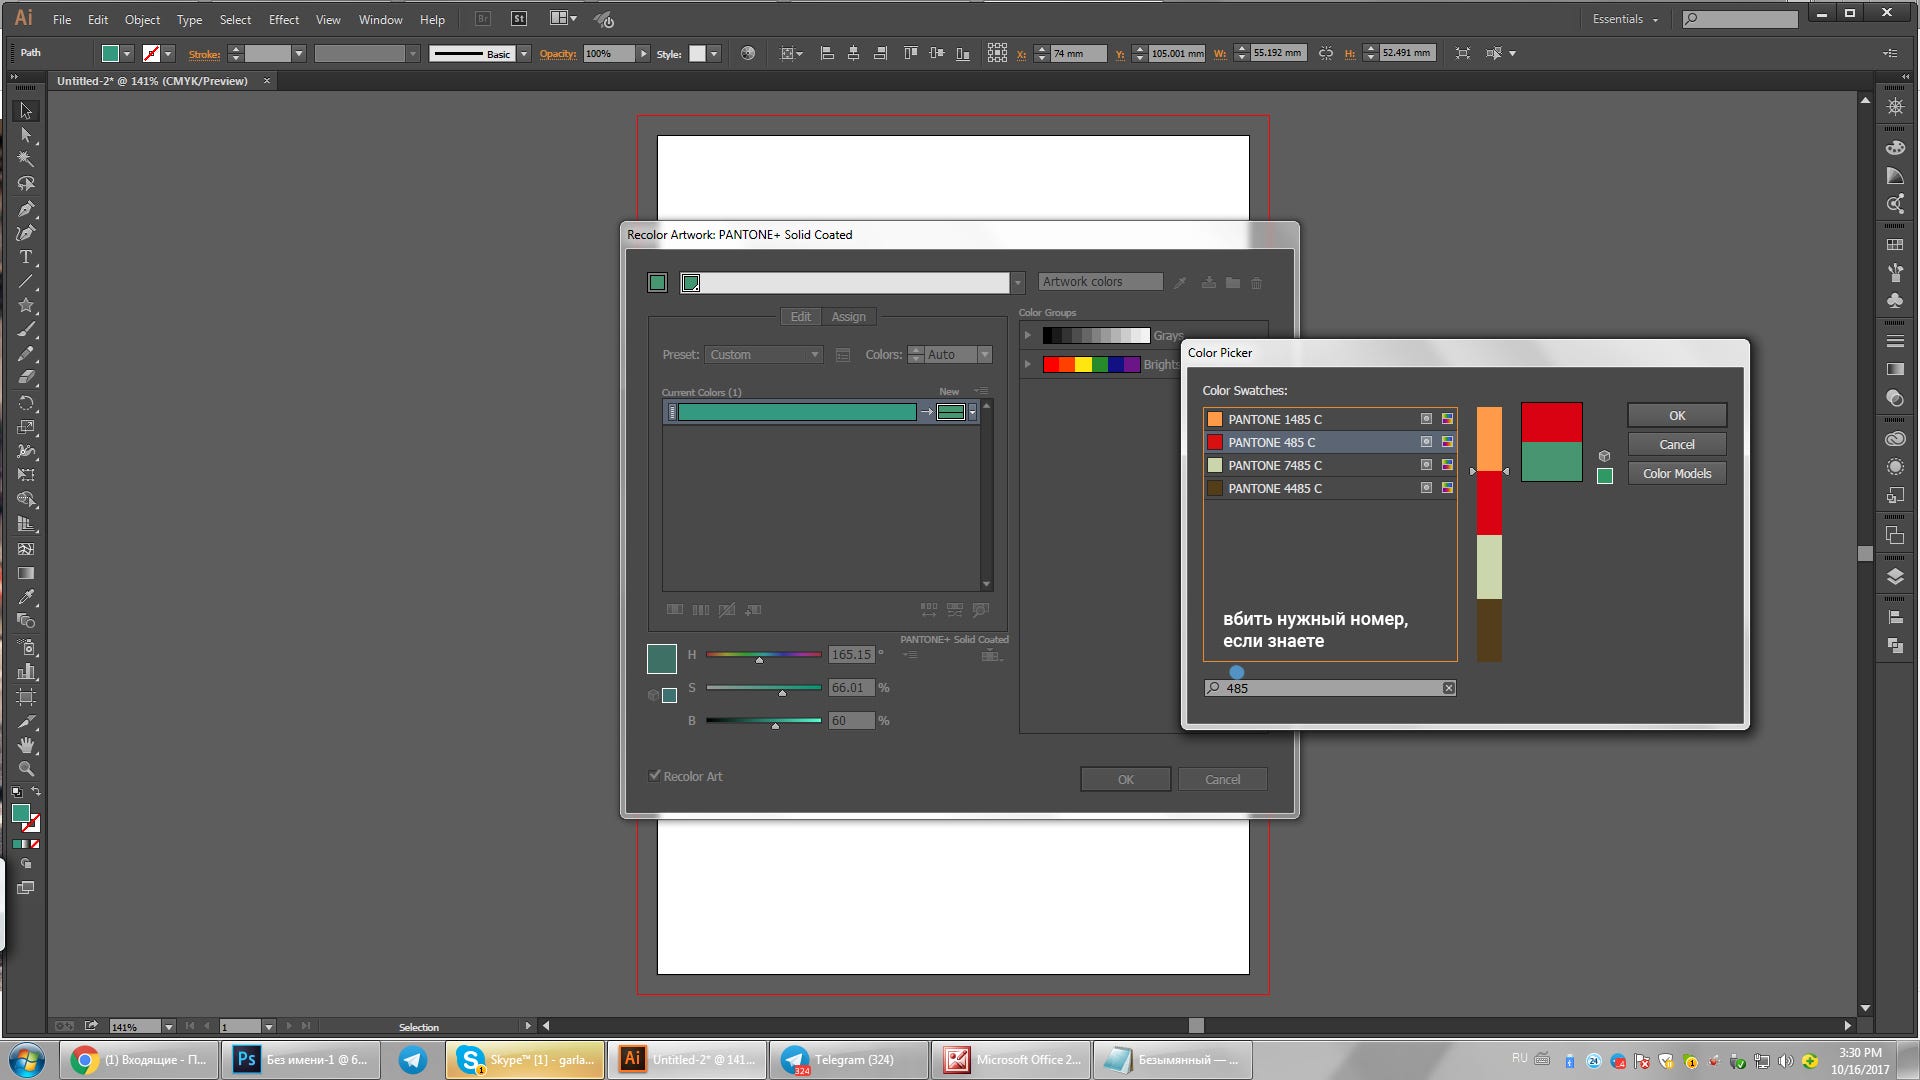Open the Effect menu
Screen dimensions: 1920x1080
[284, 19]
